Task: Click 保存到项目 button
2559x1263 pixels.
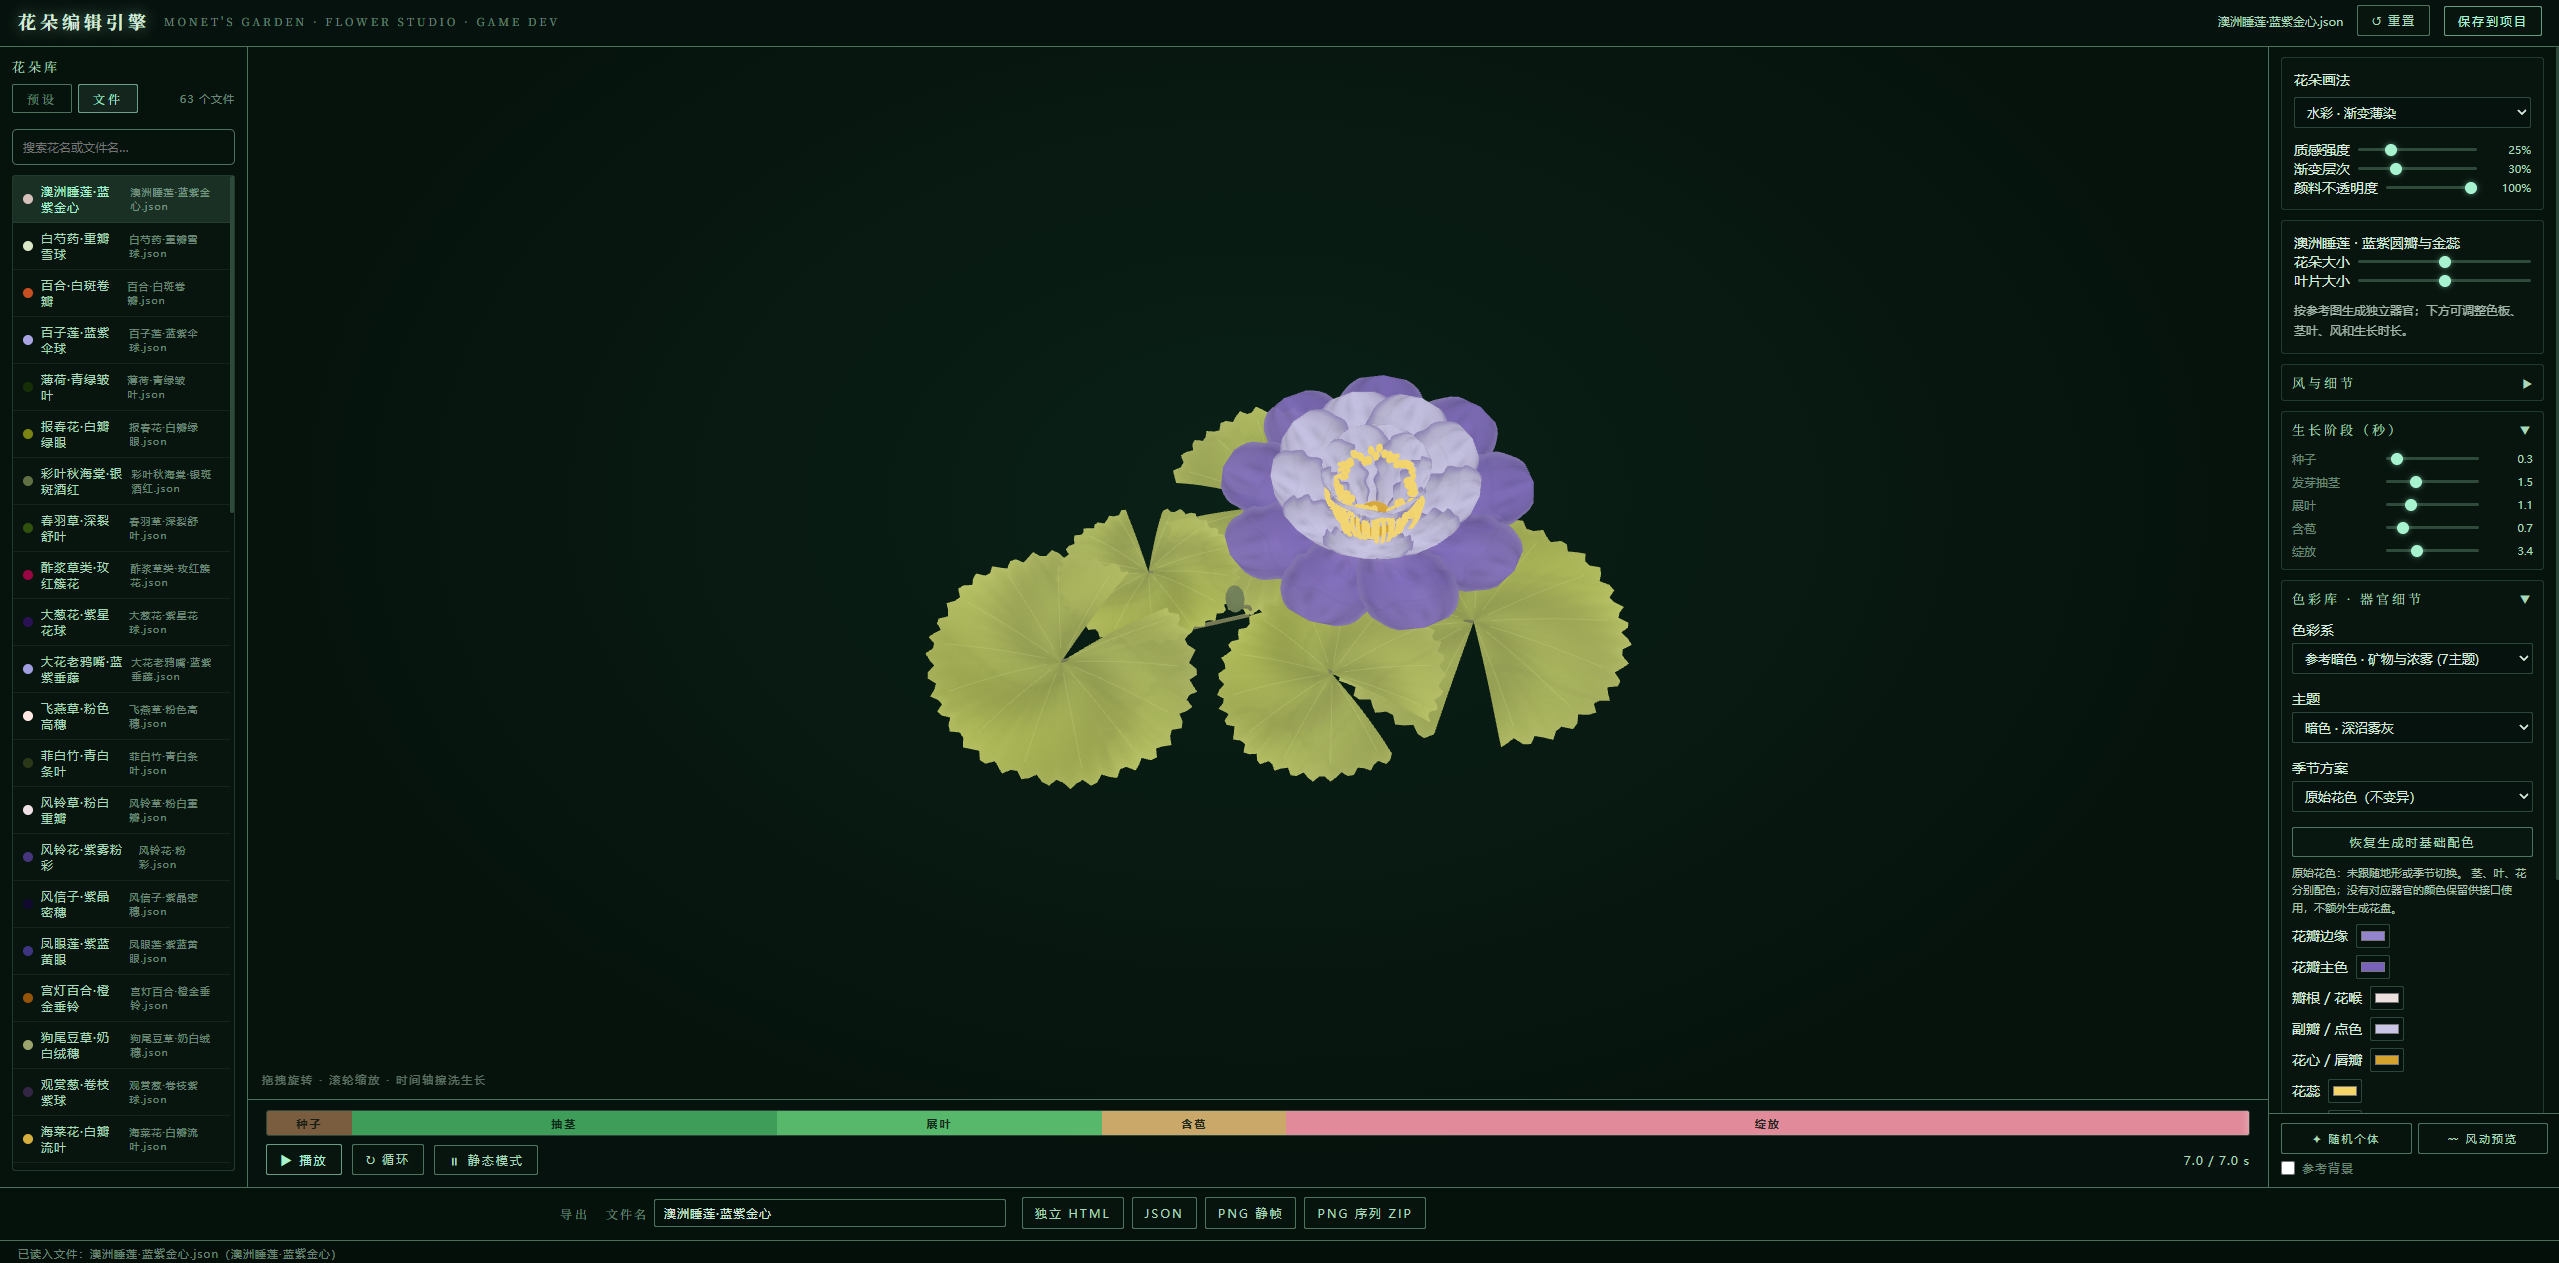Action: click(2491, 21)
